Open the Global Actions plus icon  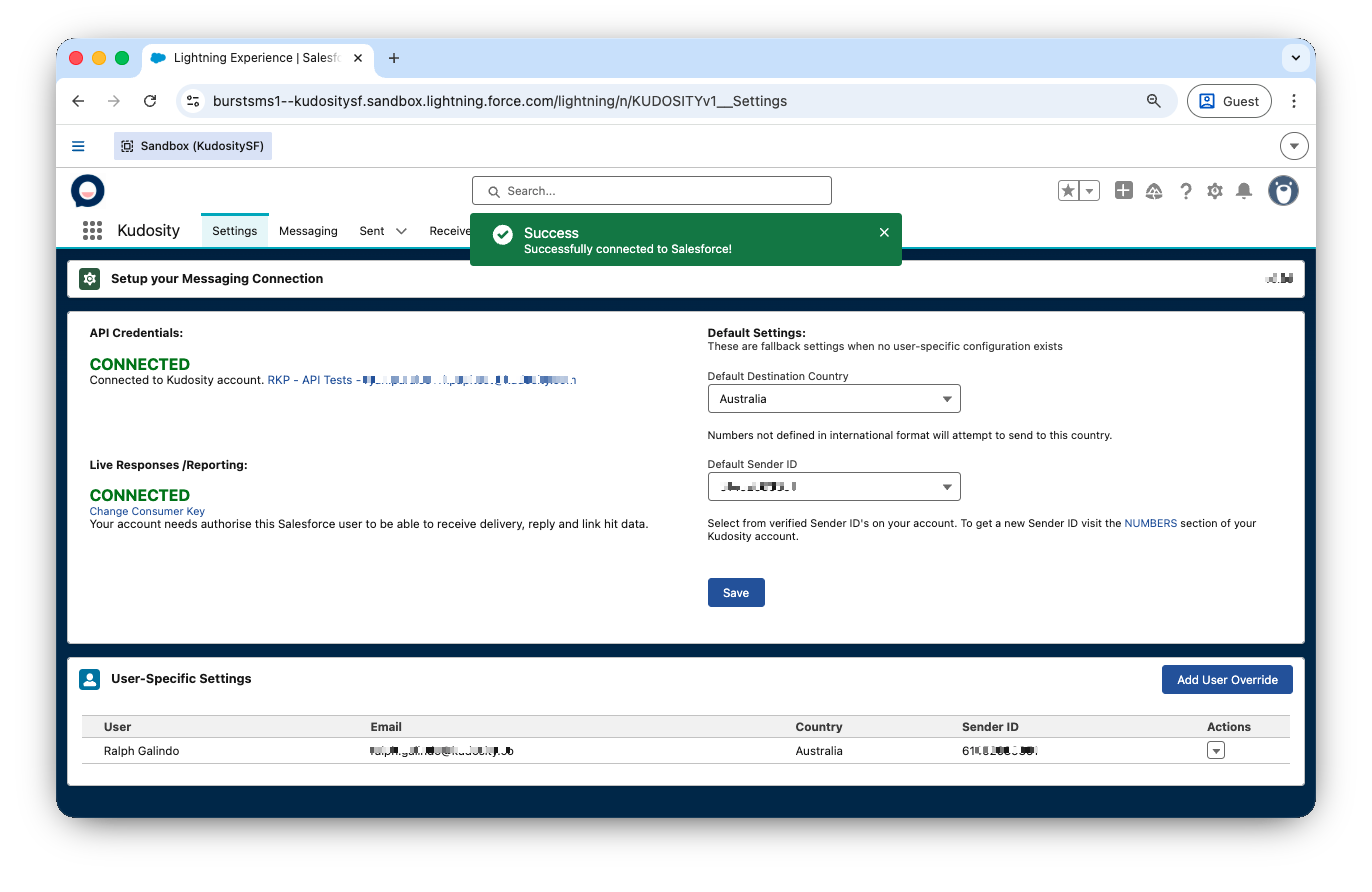1124,190
